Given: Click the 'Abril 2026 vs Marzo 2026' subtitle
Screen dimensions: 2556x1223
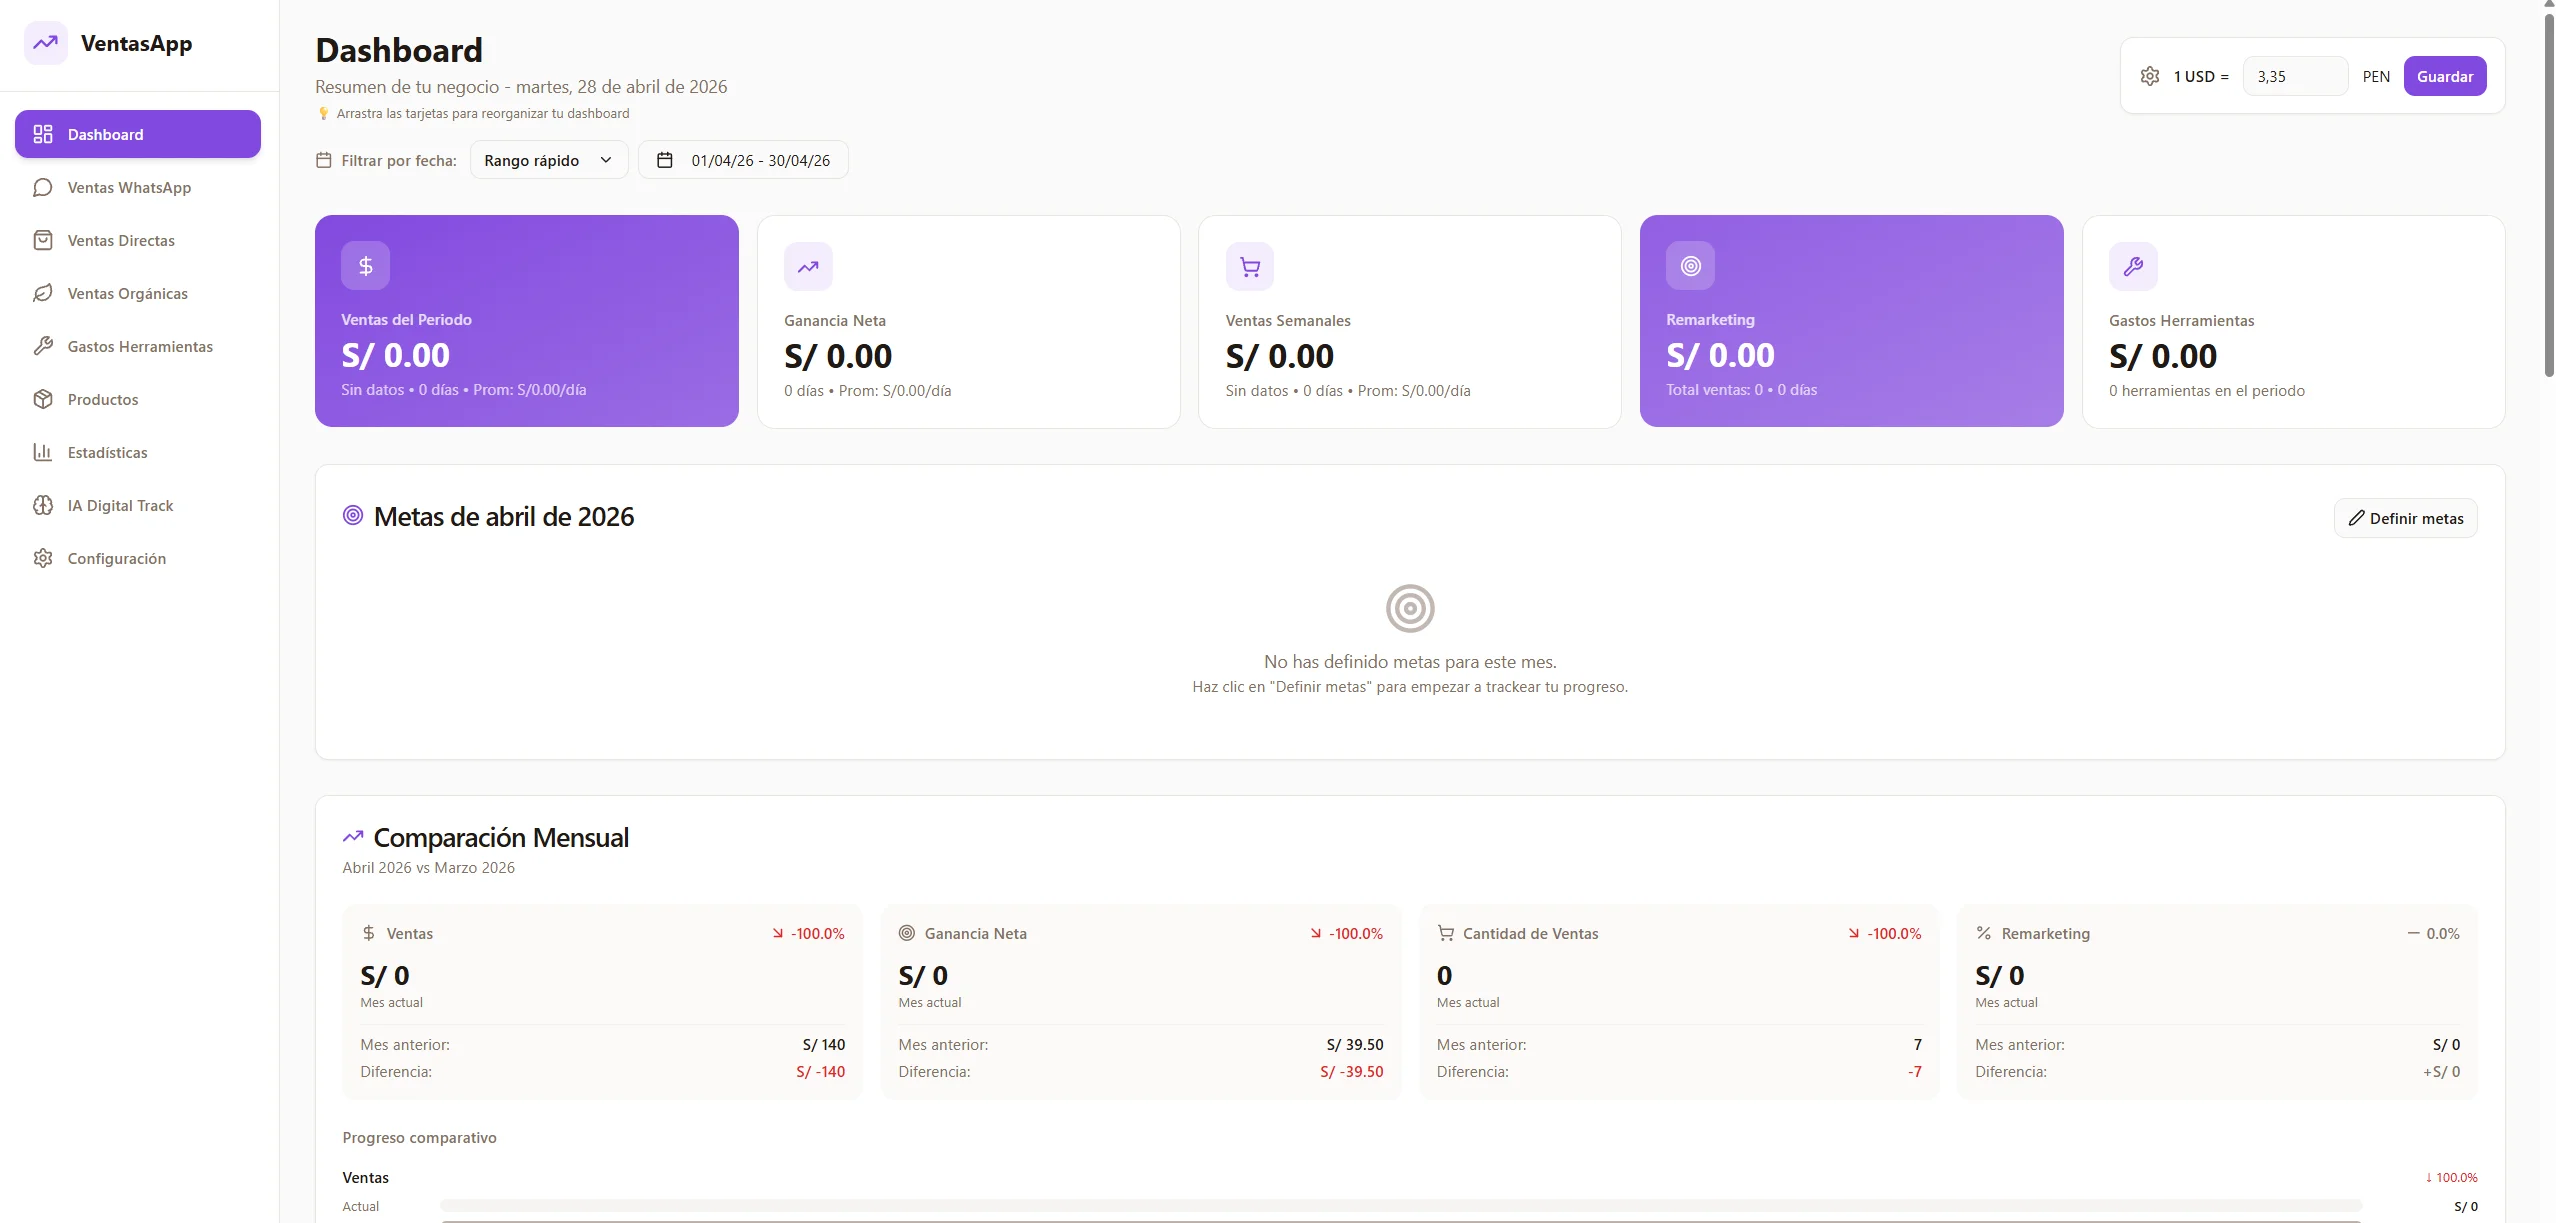Looking at the screenshot, I should (x=429, y=867).
